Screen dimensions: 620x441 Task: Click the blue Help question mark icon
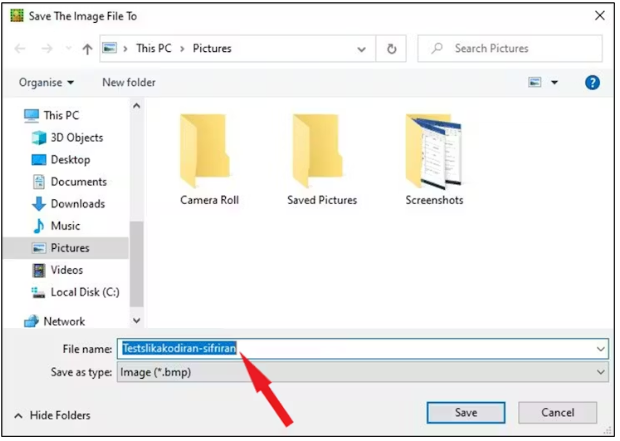(592, 82)
